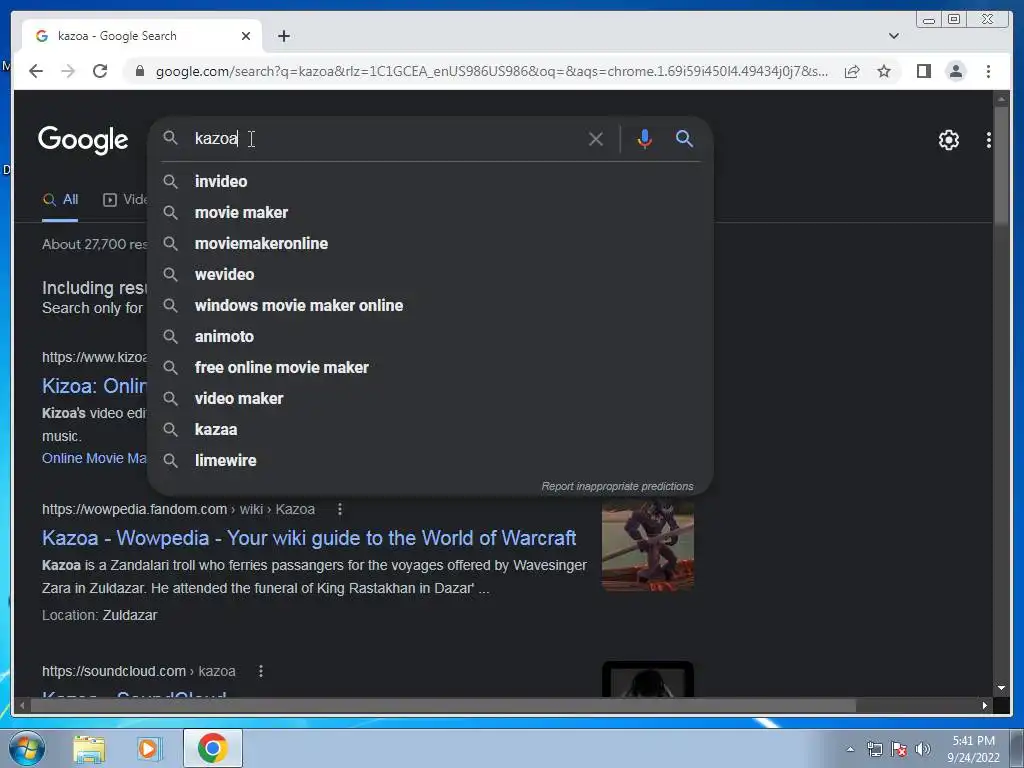Open the Chrome profile avatar

pyautogui.click(x=955, y=71)
